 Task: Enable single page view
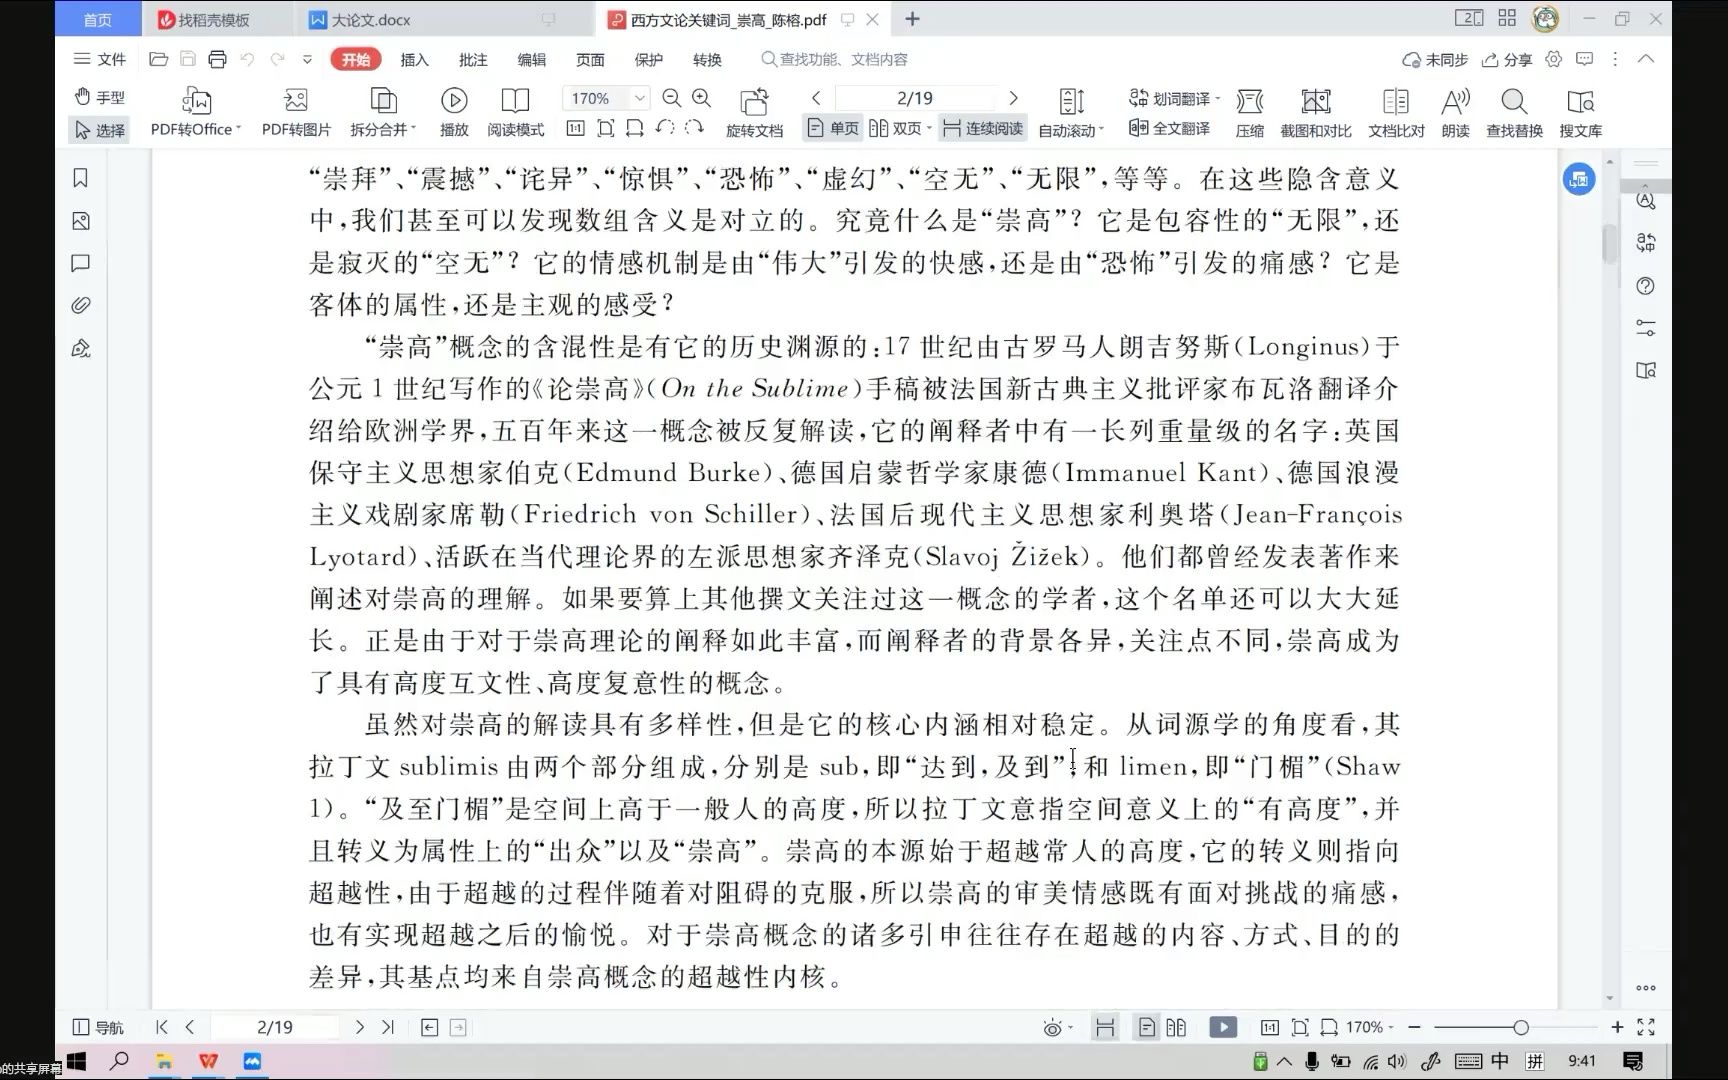[x=833, y=128]
